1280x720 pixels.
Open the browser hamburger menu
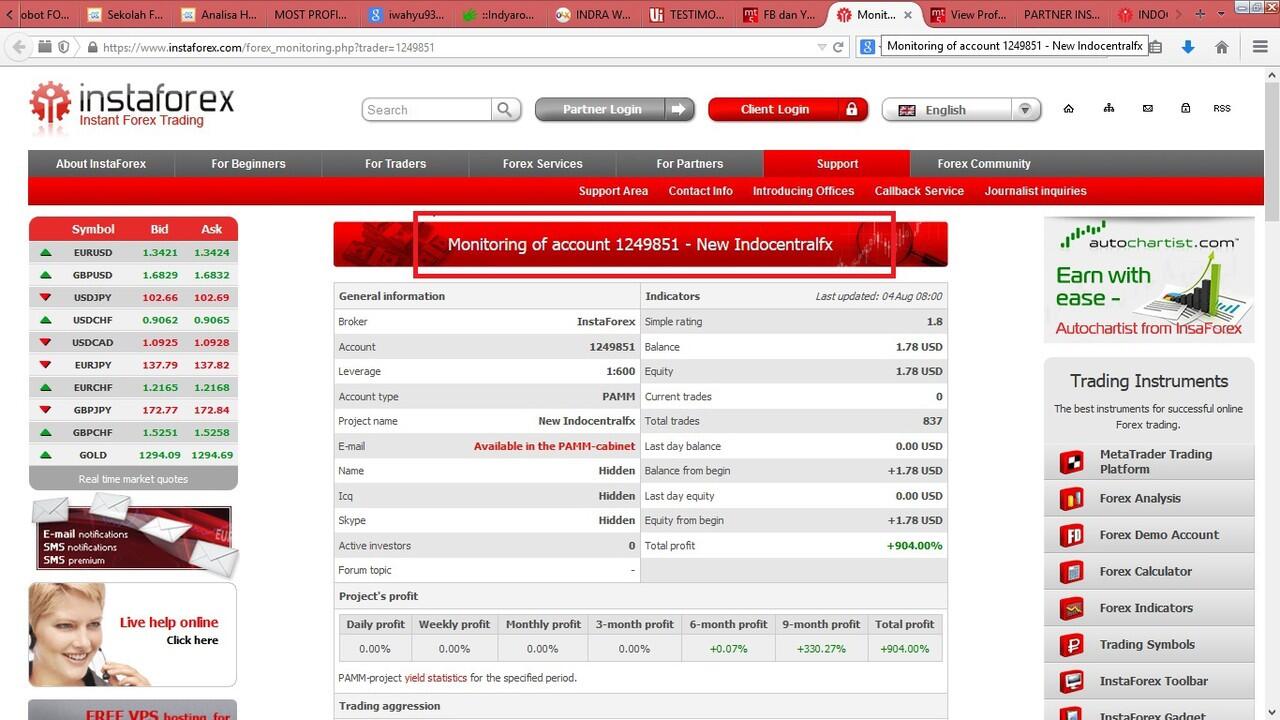[x=1260, y=47]
